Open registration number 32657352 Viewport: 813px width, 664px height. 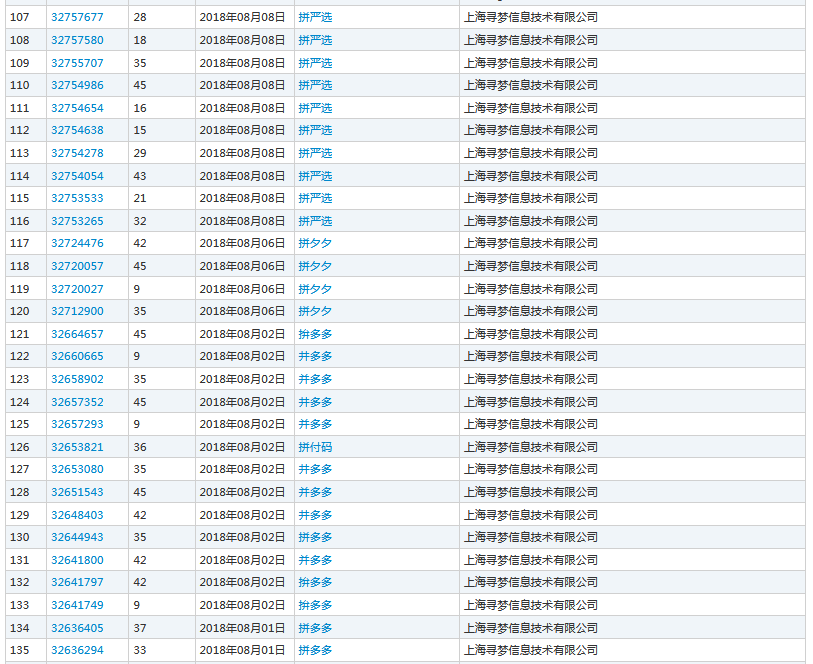tap(77, 402)
